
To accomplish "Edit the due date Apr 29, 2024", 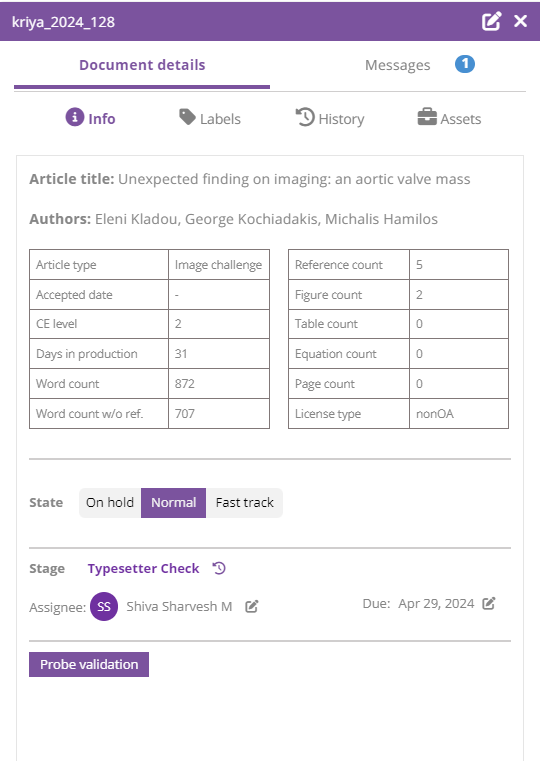I will point(489,603).
